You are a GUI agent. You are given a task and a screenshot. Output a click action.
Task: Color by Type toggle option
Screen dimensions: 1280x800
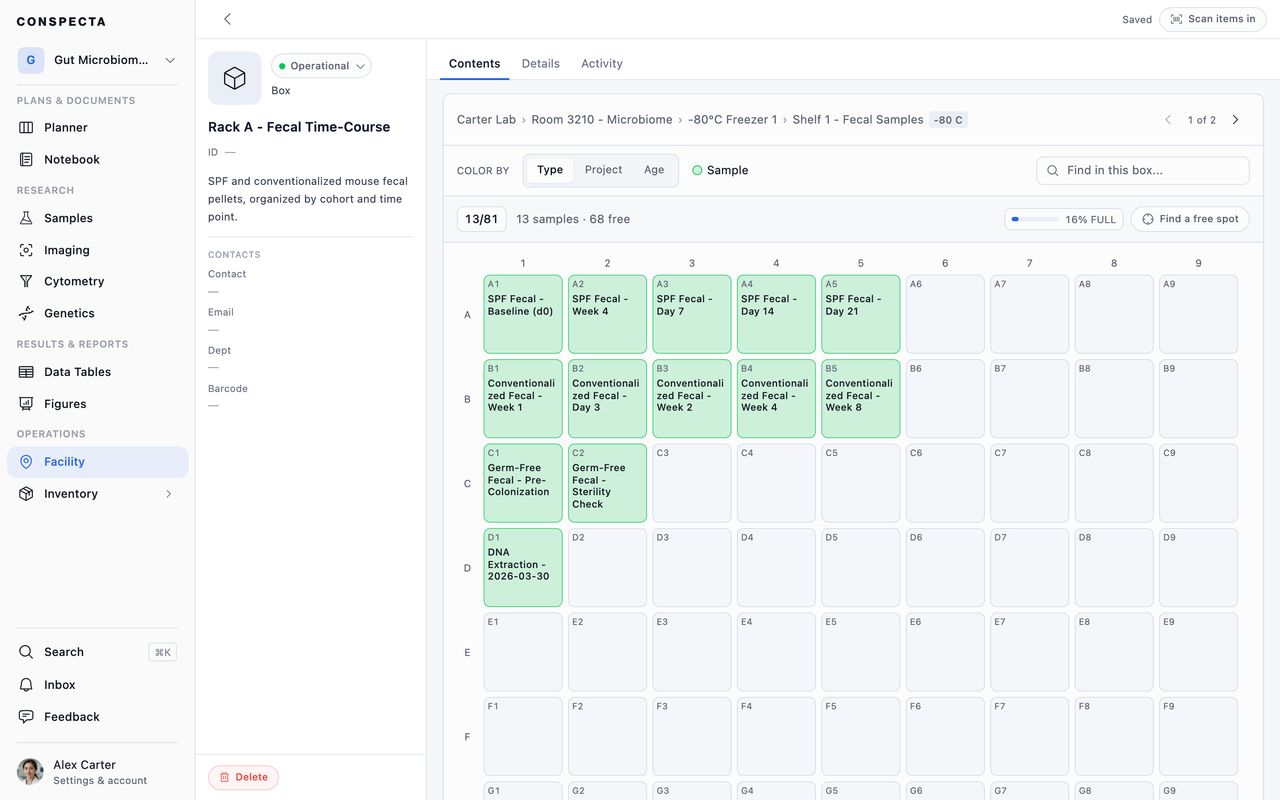click(550, 170)
